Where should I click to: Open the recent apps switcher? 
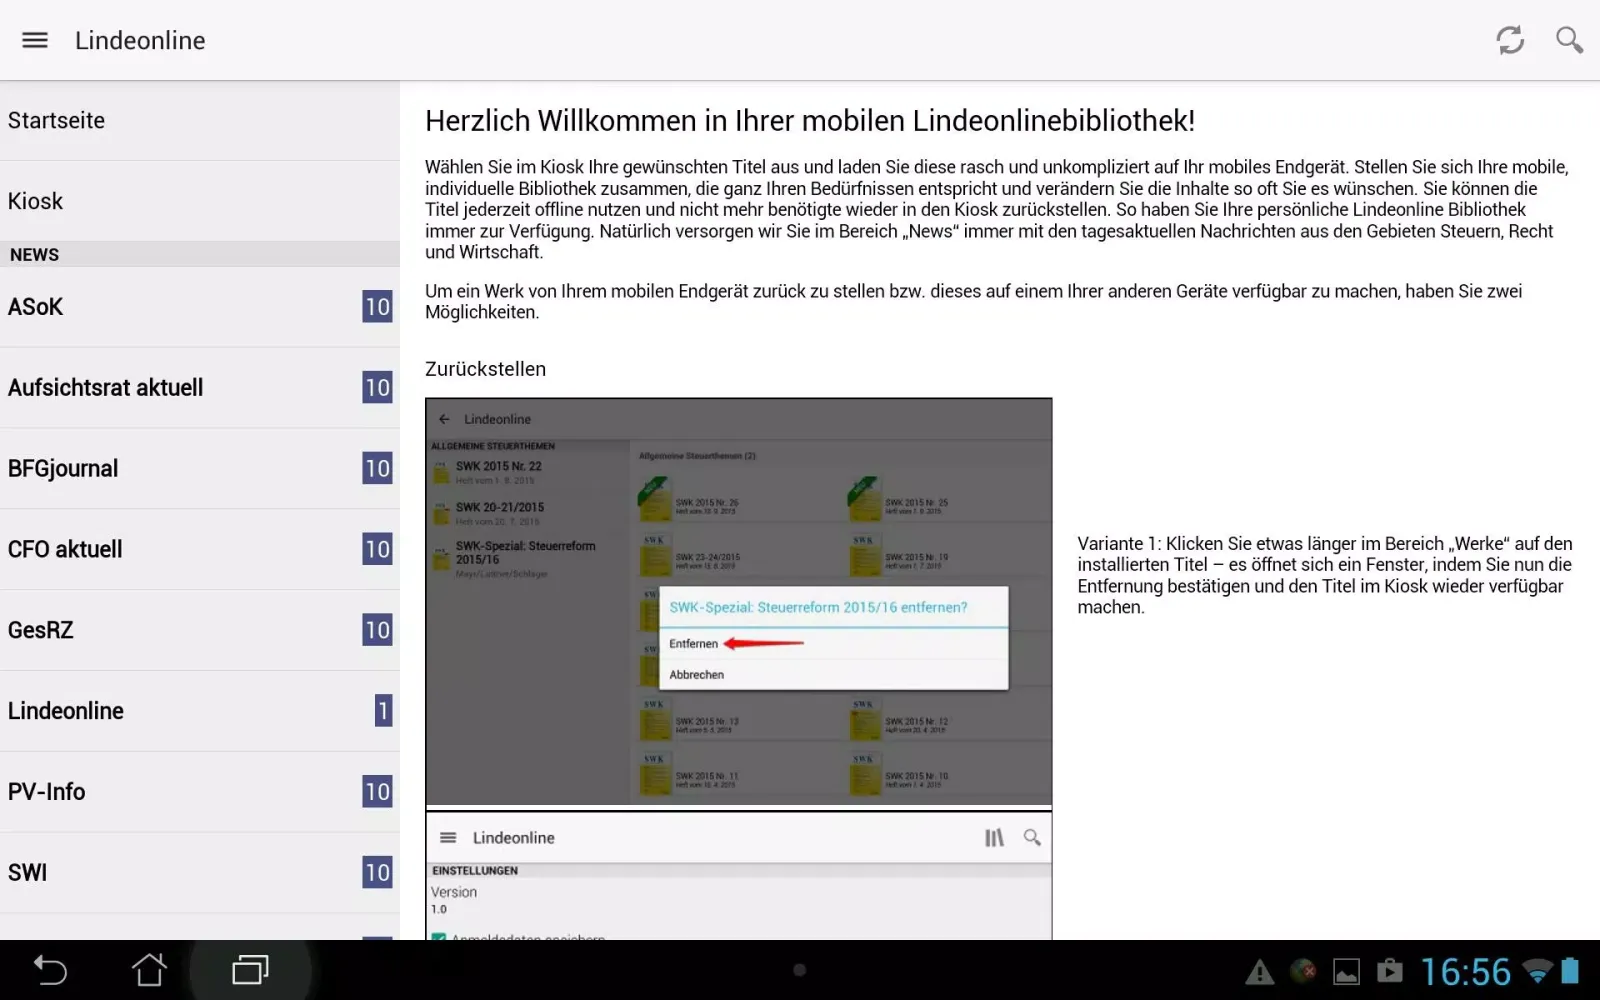pos(250,970)
